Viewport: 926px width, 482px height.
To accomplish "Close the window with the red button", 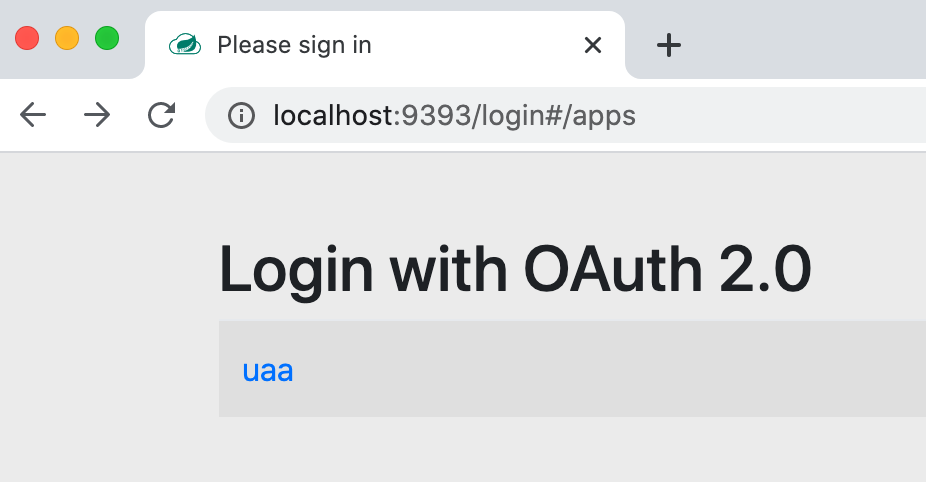I will click(27, 39).
